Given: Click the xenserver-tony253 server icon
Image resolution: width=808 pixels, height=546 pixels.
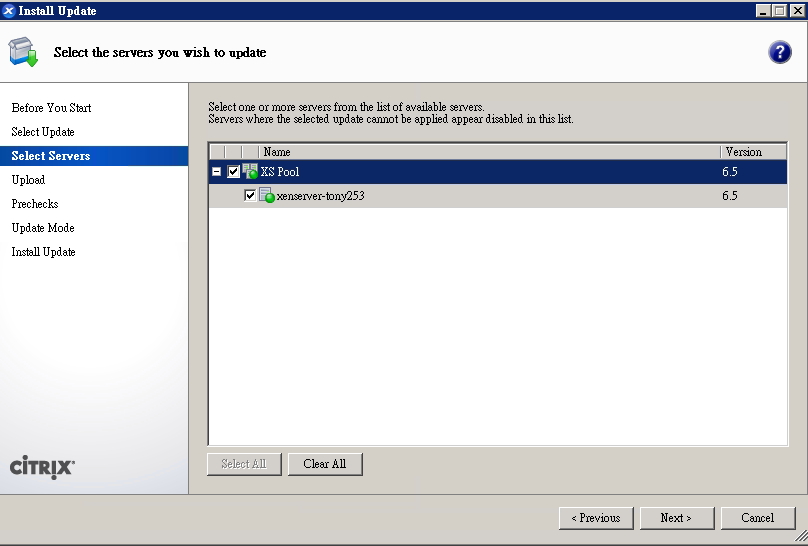Looking at the screenshot, I should [266, 196].
